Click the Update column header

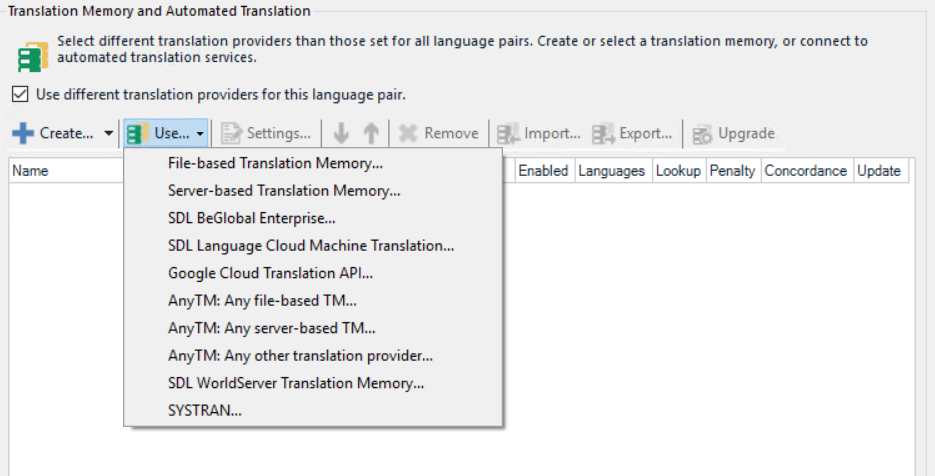coord(880,171)
